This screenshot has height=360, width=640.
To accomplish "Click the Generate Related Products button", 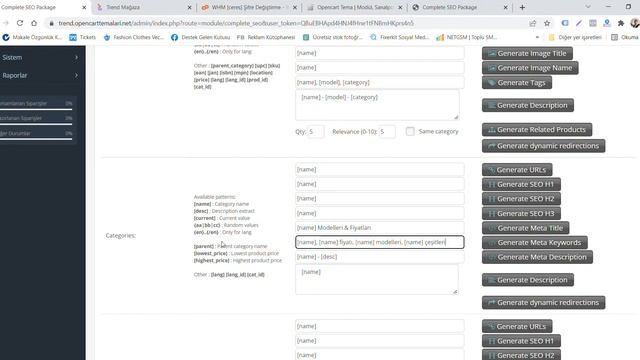I will (x=537, y=130).
